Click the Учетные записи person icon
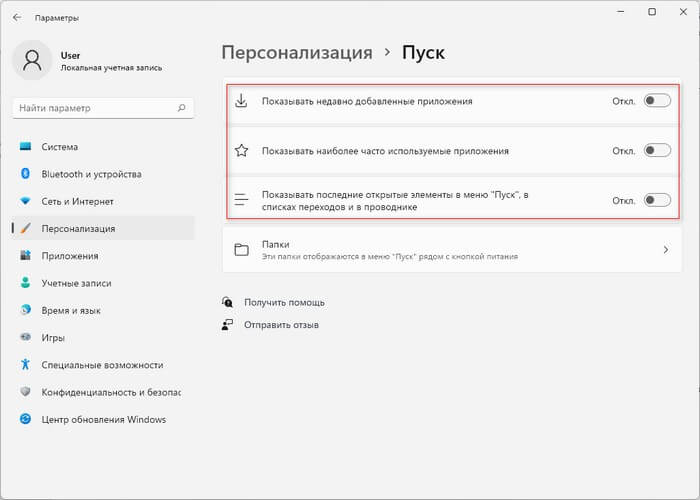This screenshot has height=500, width=700. click(25, 283)
